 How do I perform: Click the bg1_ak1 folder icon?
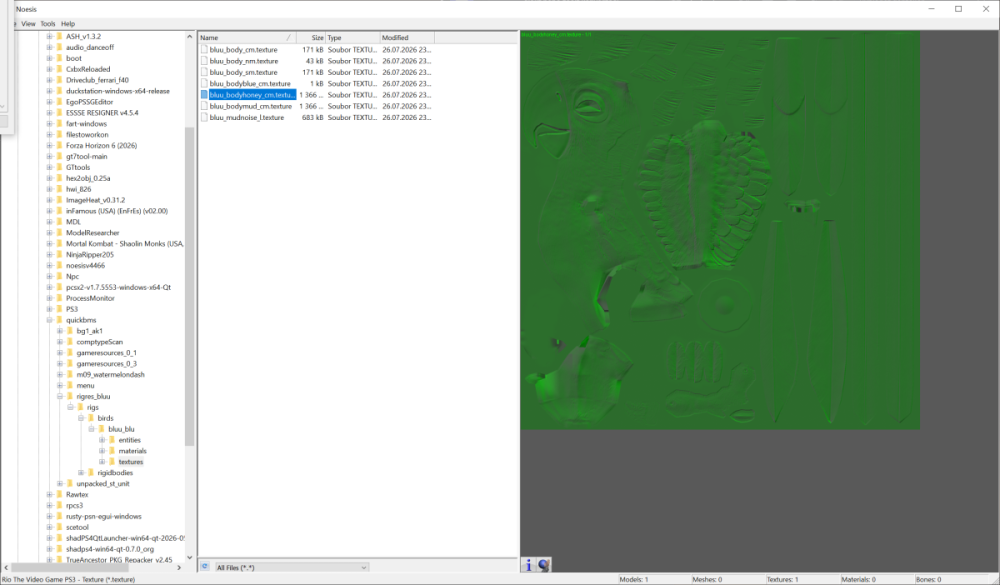tap(70, 330)
